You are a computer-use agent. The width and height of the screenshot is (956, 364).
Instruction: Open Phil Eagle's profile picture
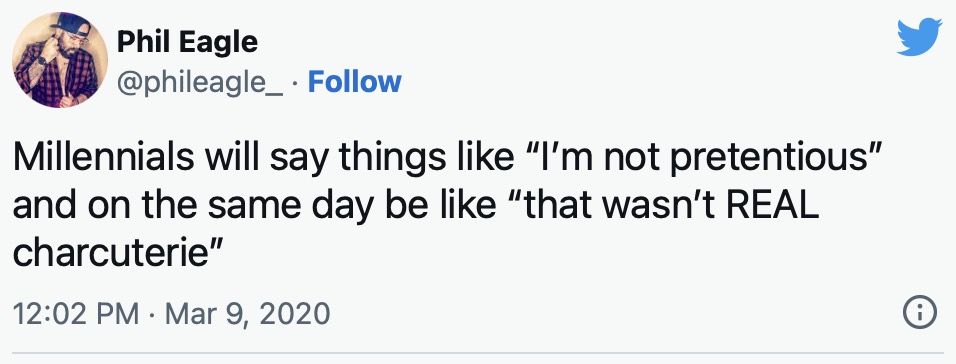pyautogui.click(x=60, y=60)
